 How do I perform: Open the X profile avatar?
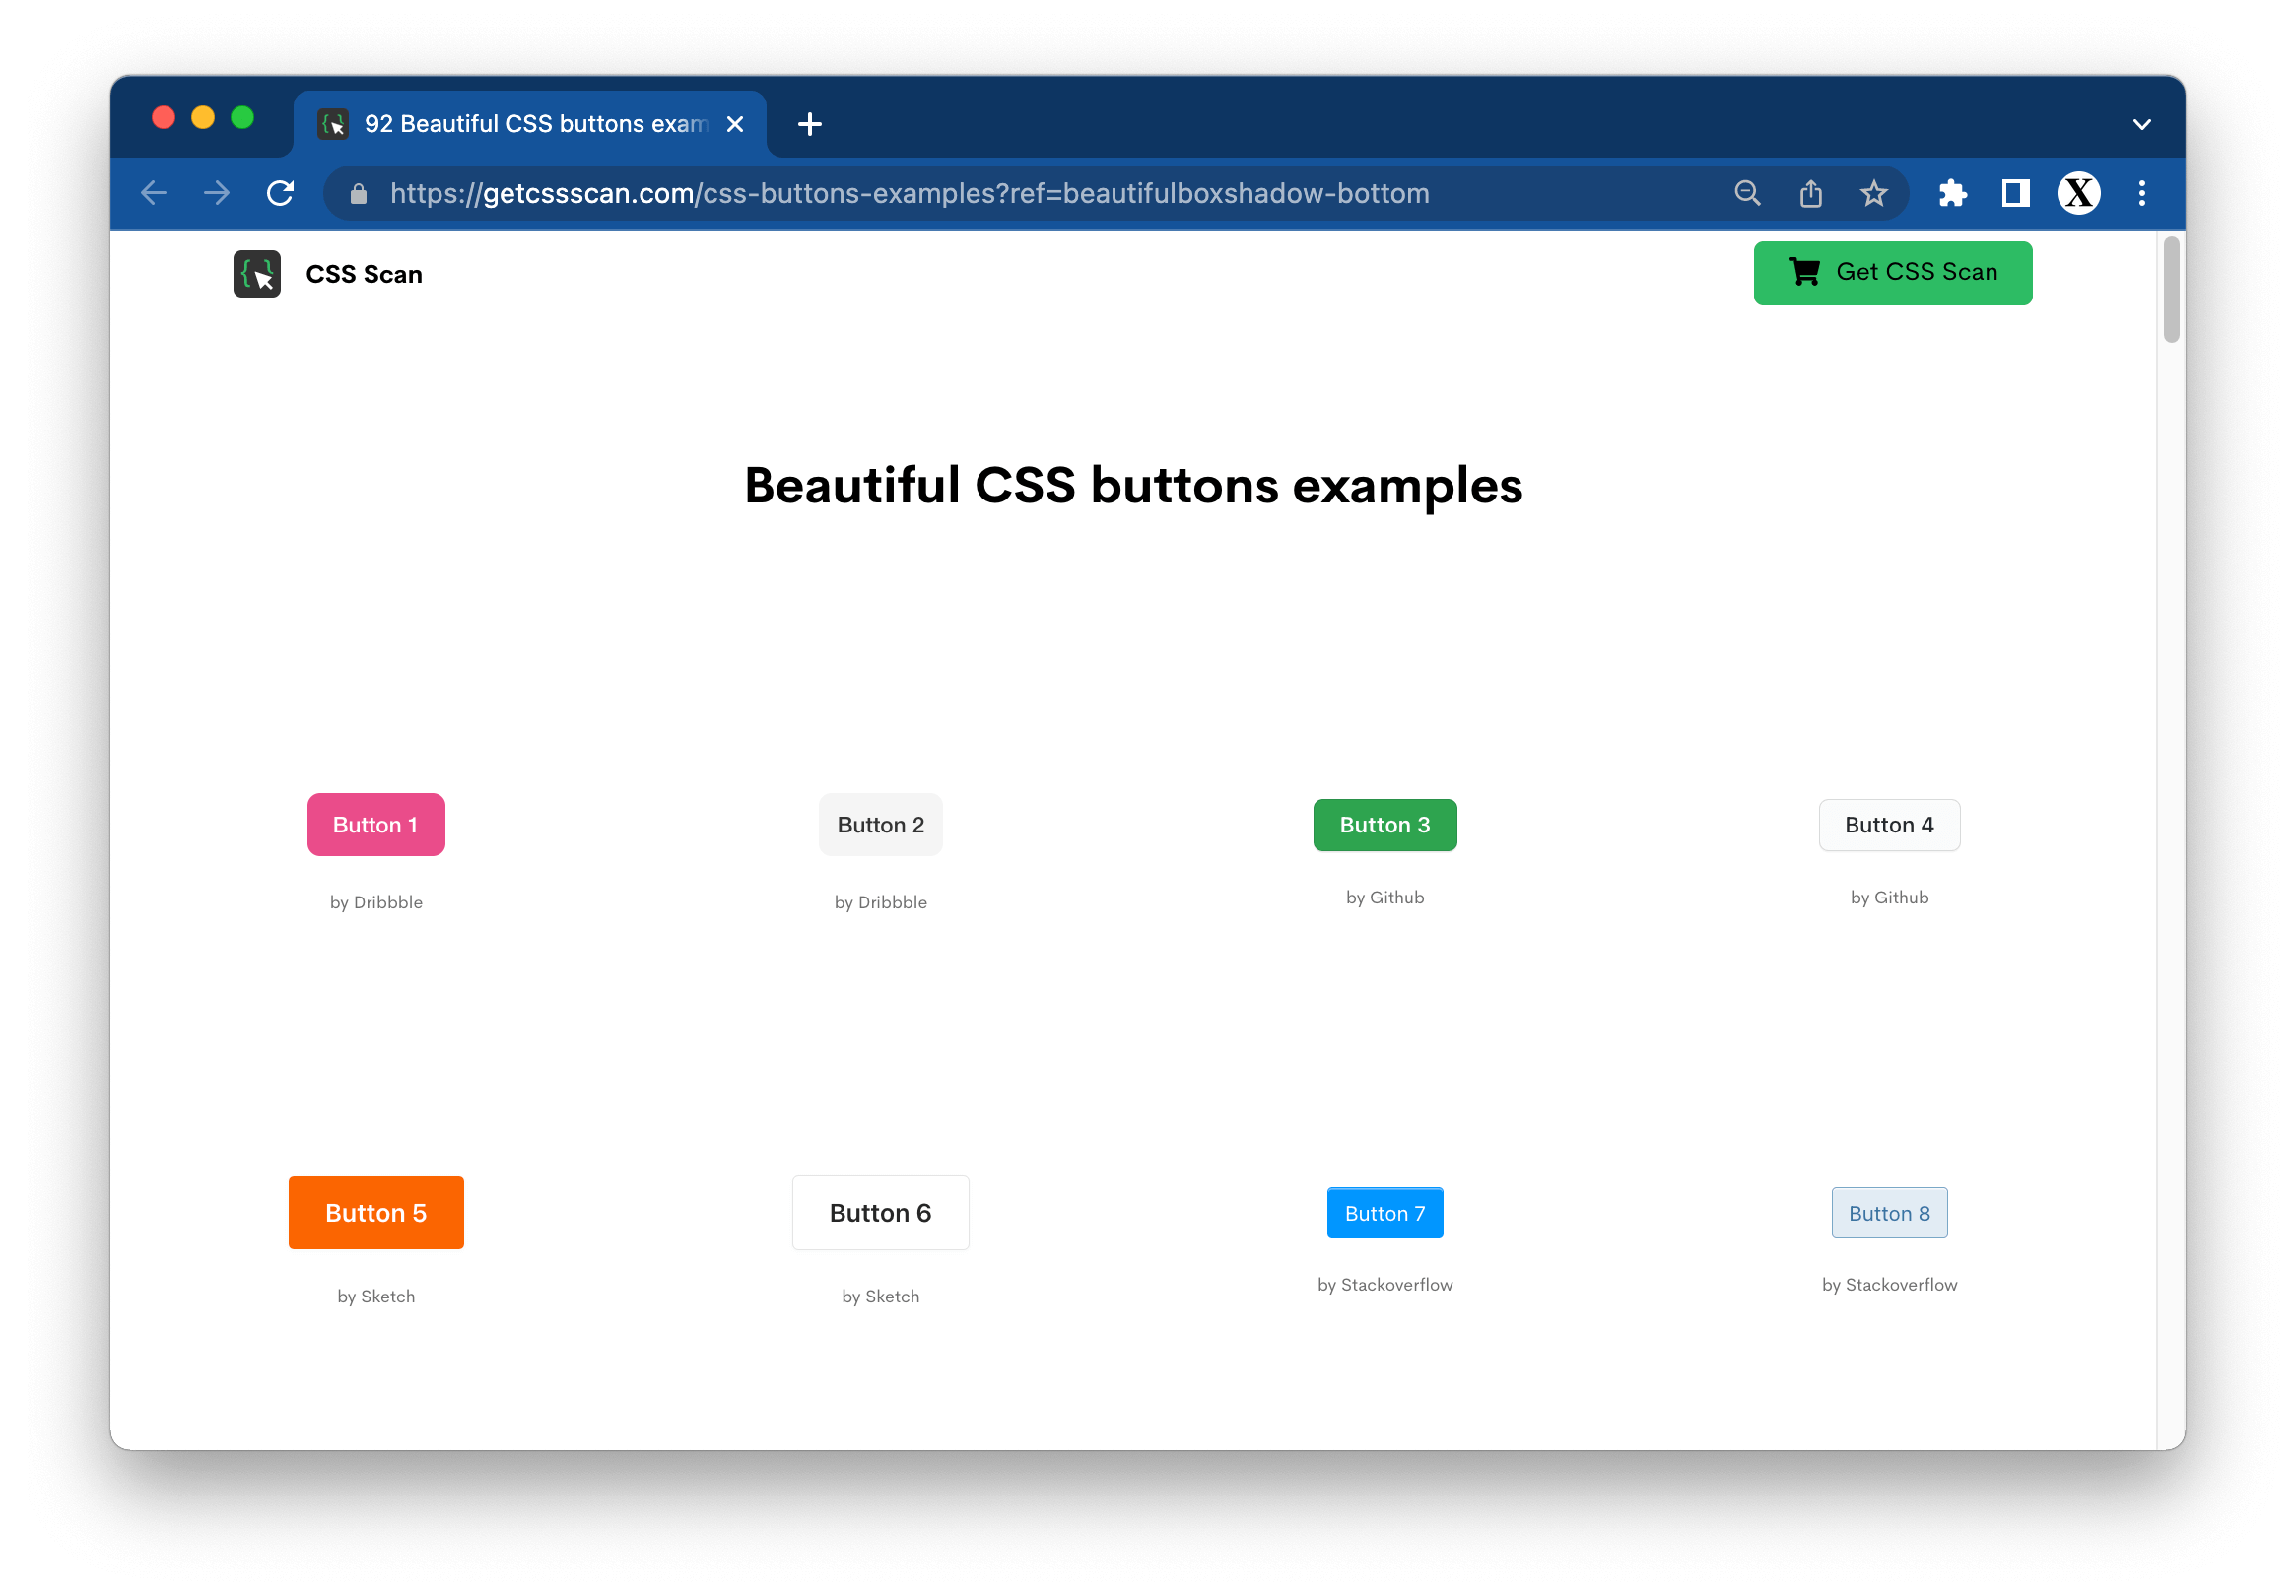click(2078, 193)
